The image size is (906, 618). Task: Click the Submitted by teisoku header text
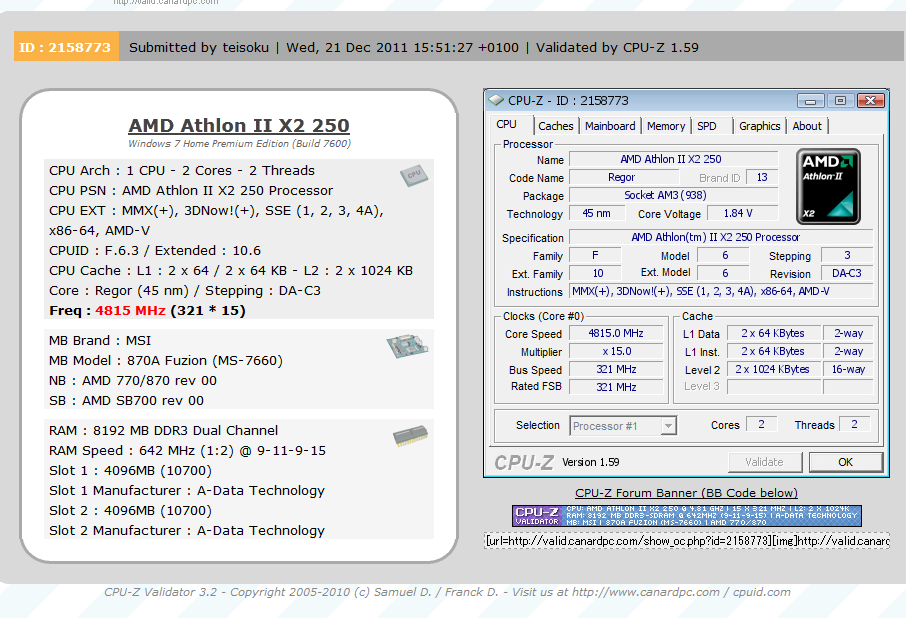click(199, 47)
